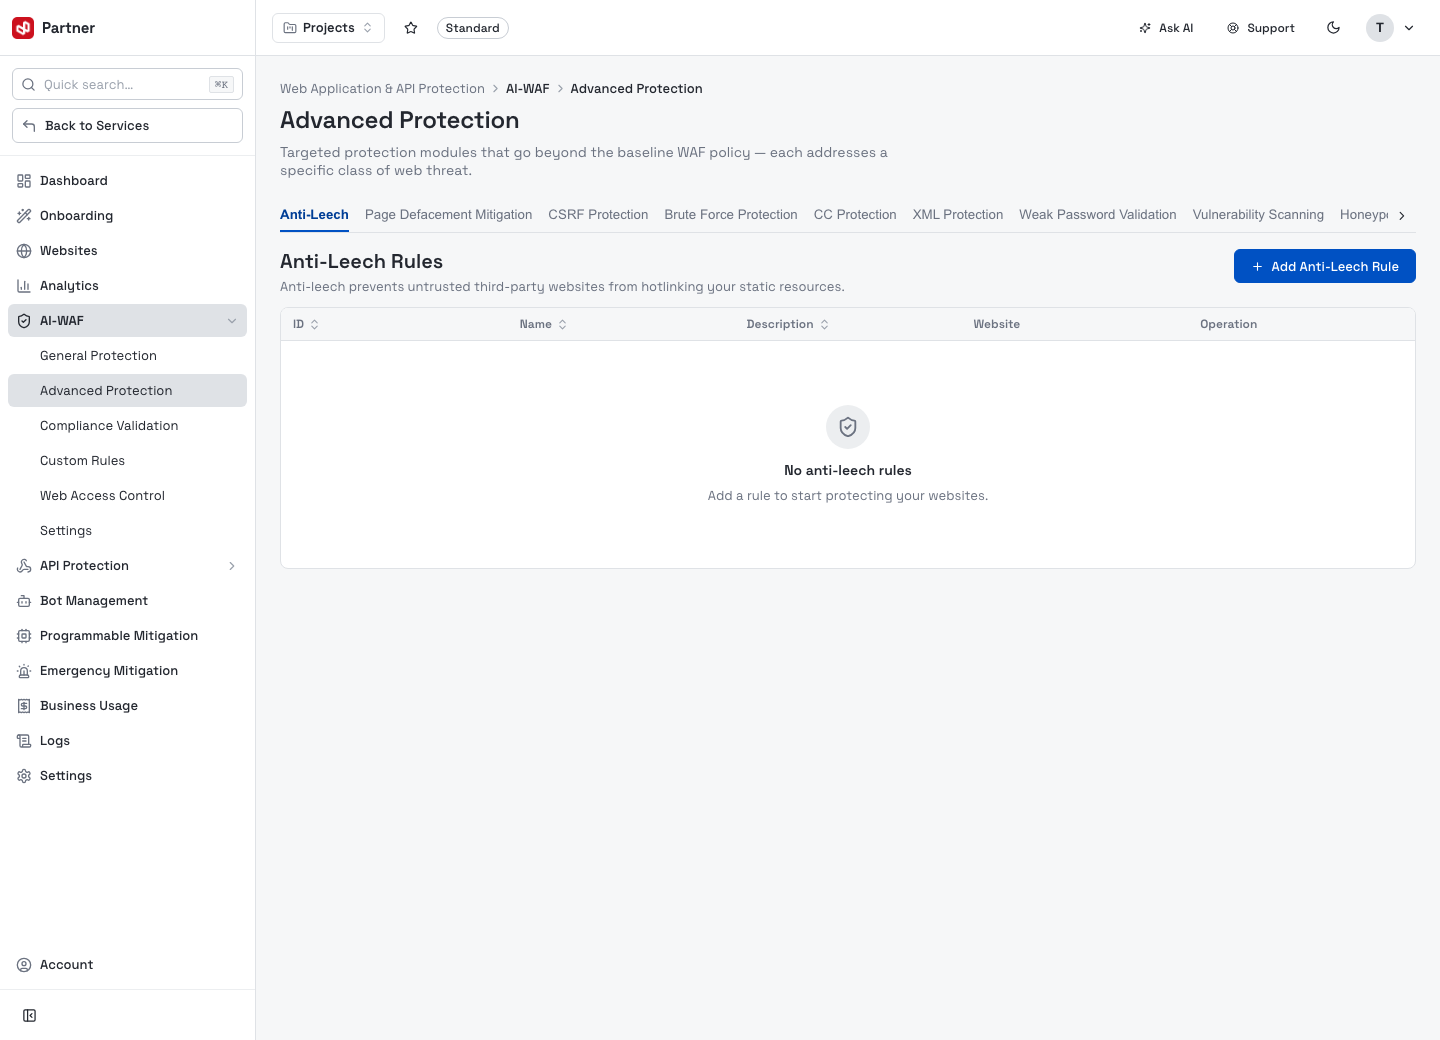Image resolution: width=1440 pixels, height=1040 pixels.
Task: Show more tabs with right arrow
Action: click(1402, 215)
